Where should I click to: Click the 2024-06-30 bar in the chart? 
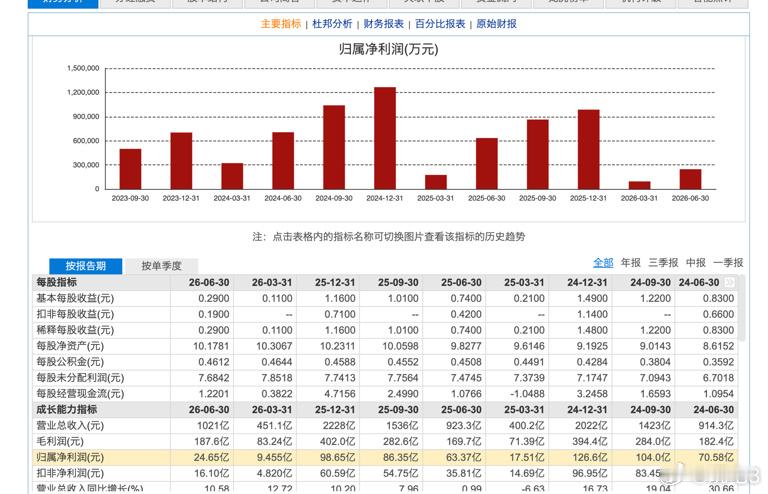tap(283, 161)
